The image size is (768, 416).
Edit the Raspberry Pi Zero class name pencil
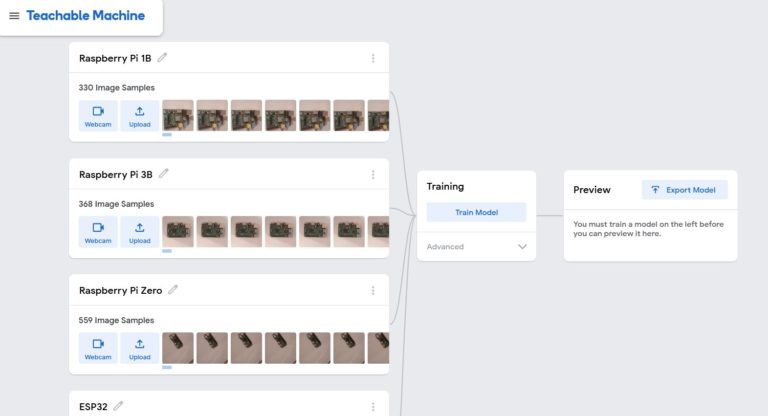pos(173,290)
